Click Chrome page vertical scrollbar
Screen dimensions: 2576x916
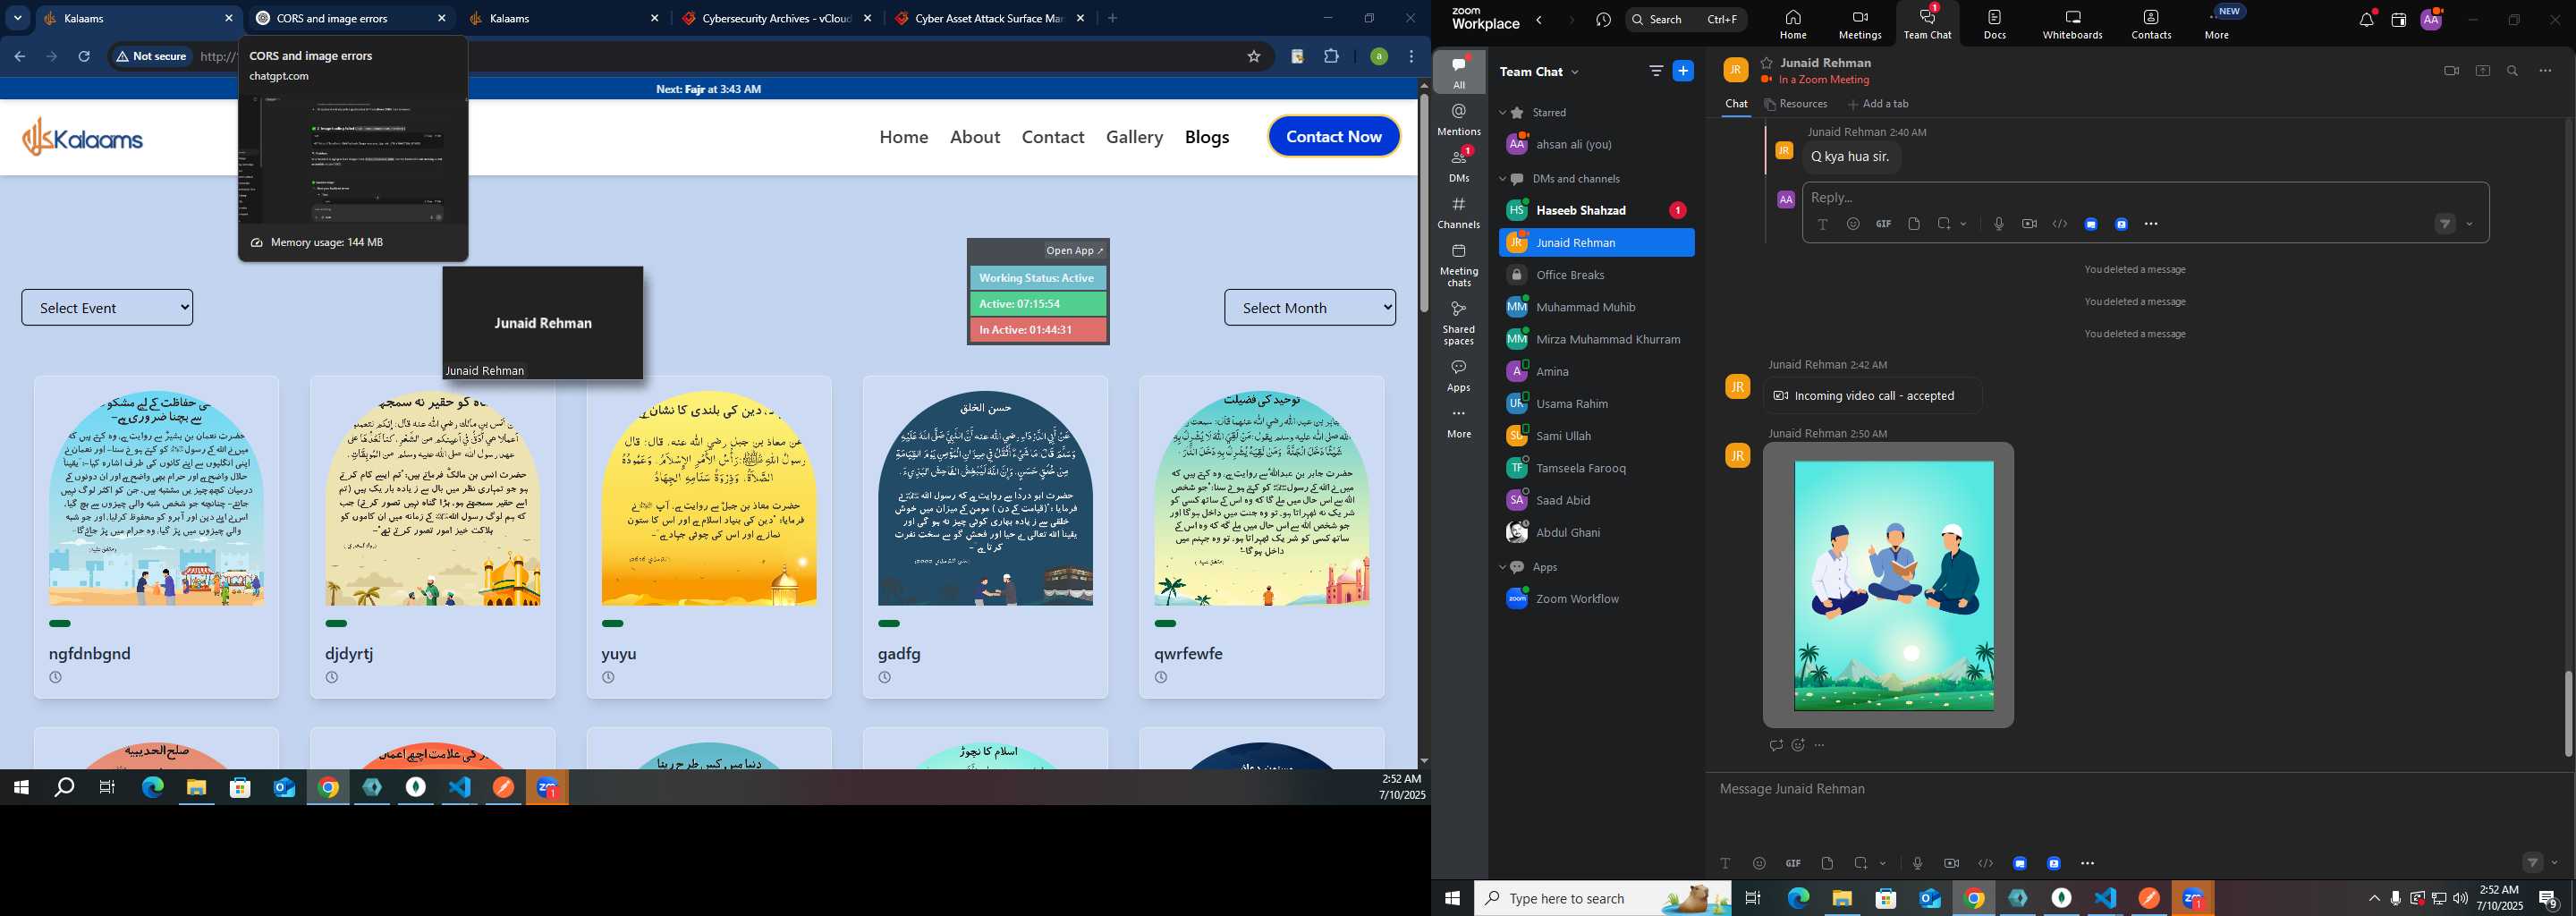click(1423, 205)
